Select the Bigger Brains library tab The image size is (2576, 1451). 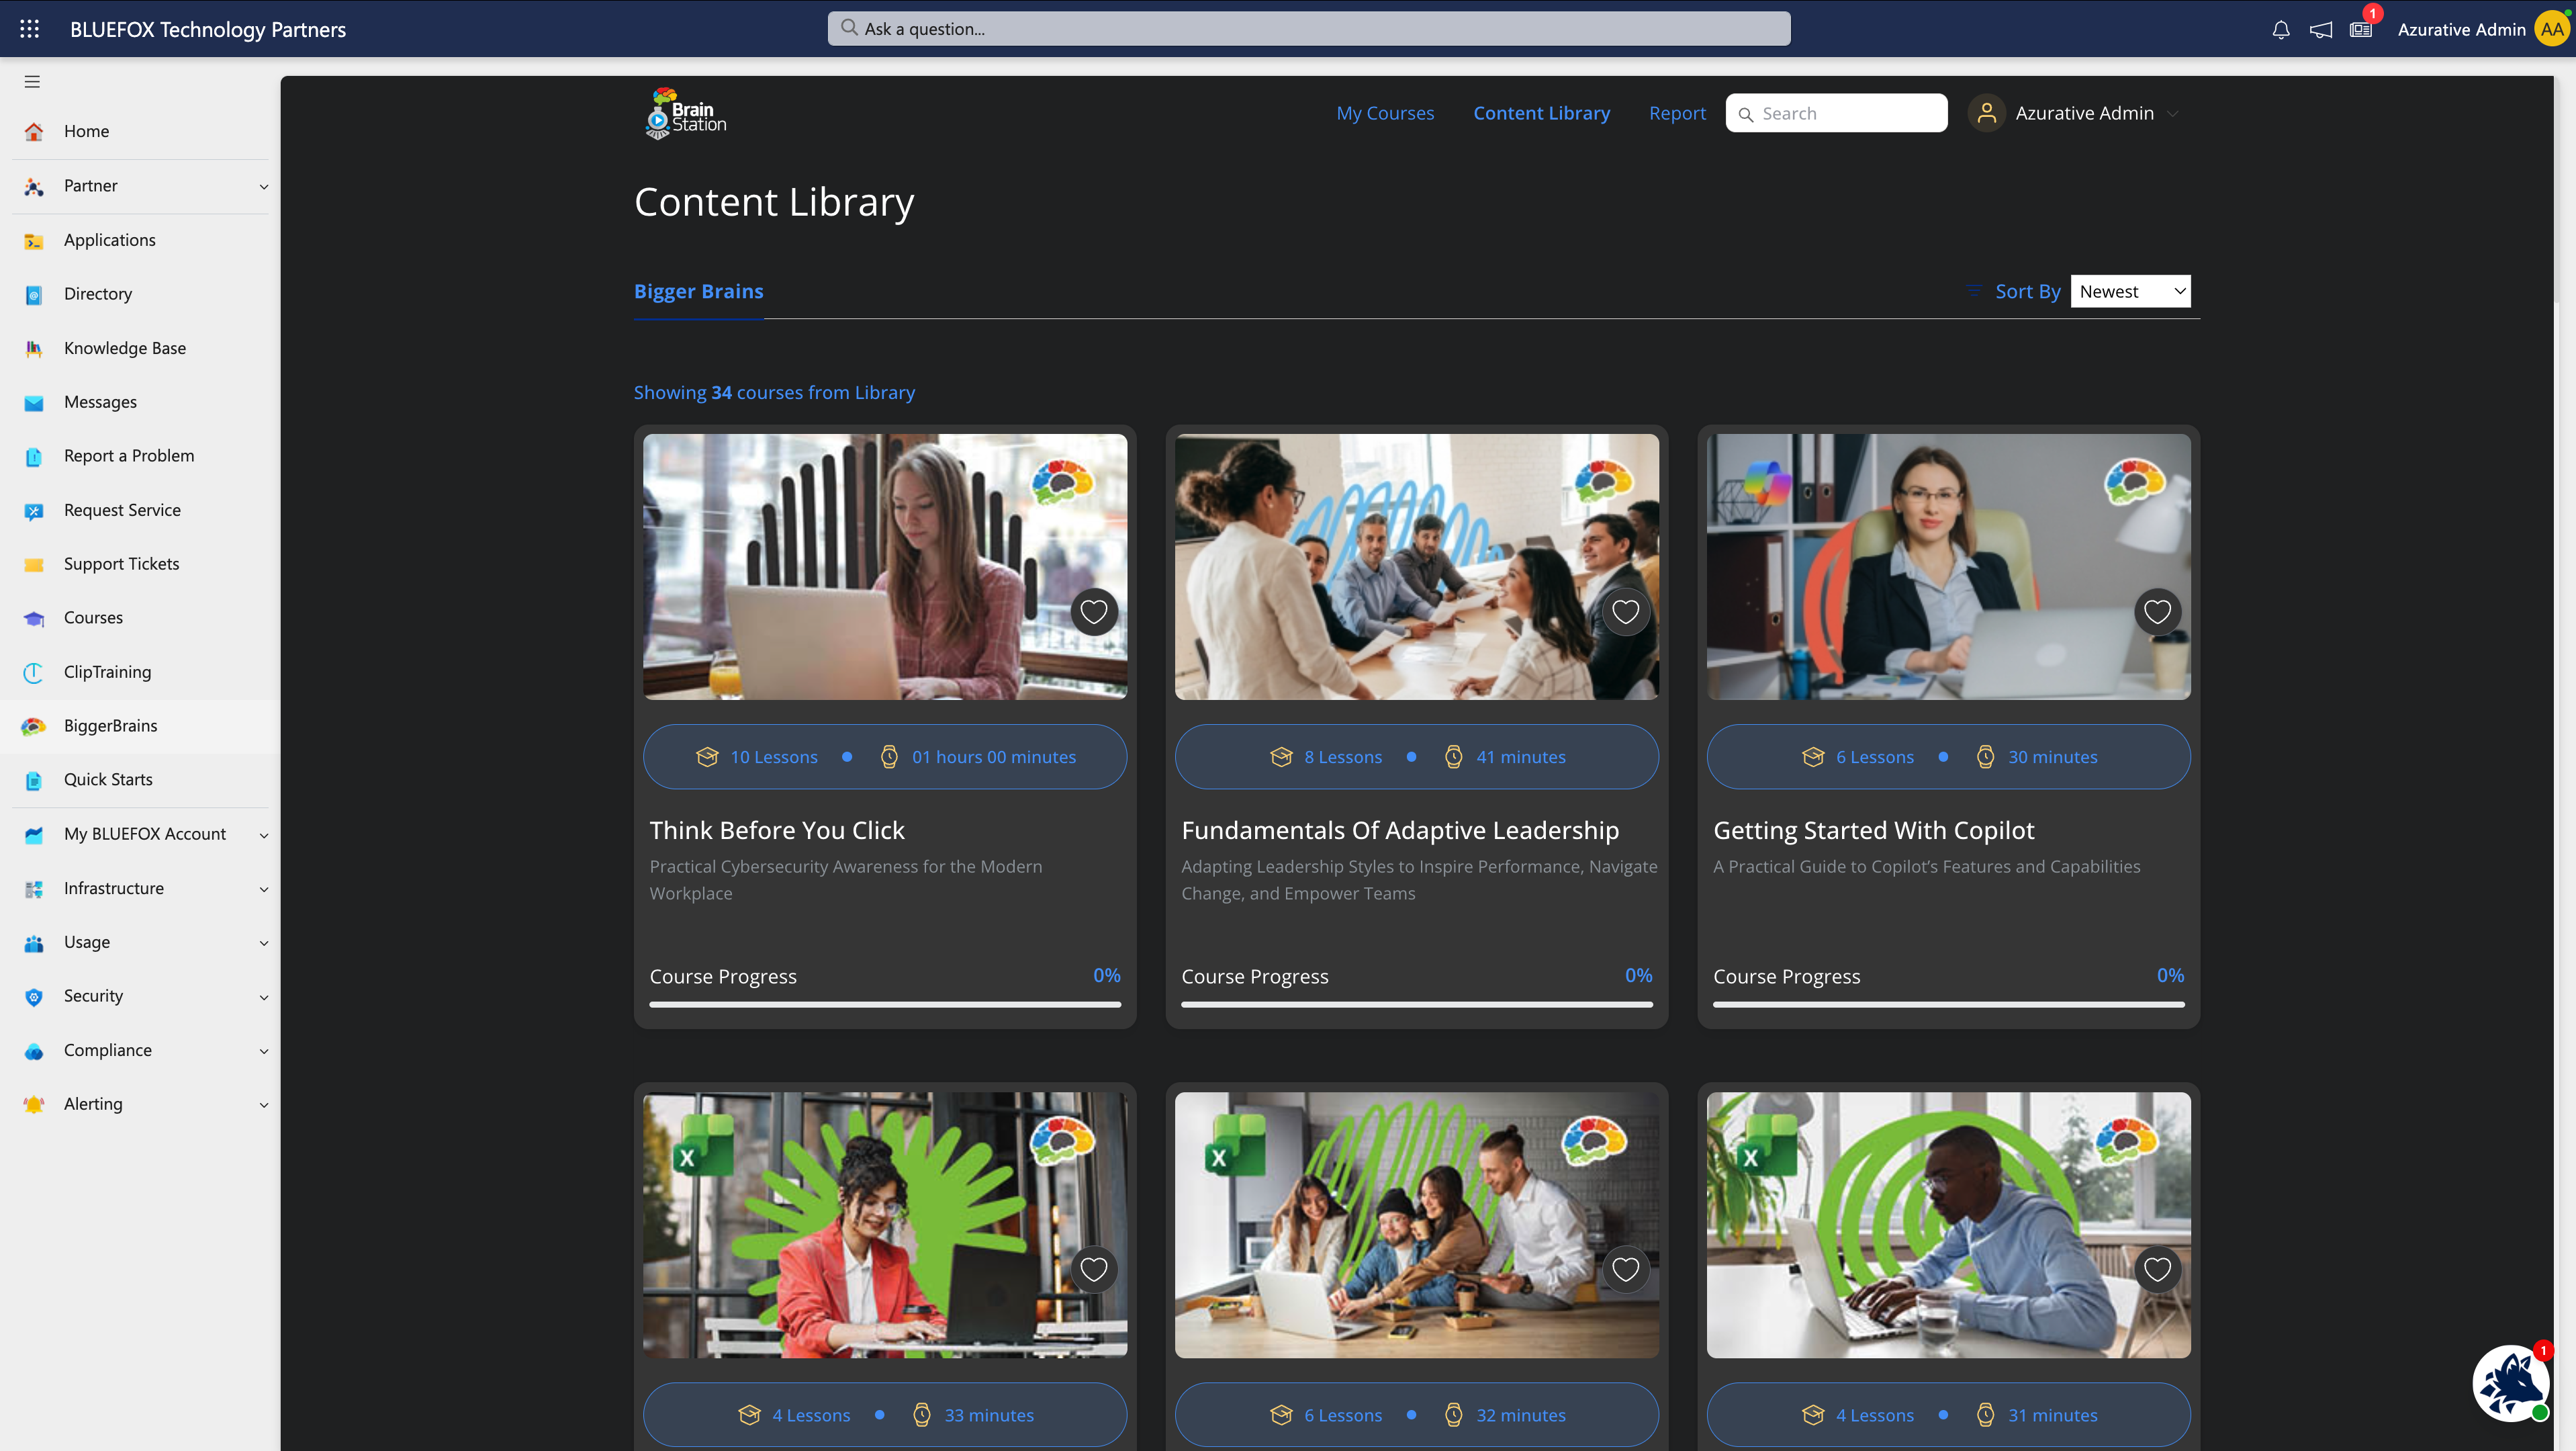coord(698,291)
